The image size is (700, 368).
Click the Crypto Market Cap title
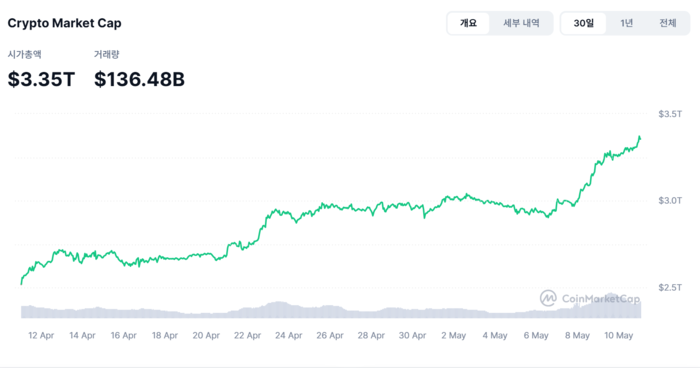click(x=64, y=23)
